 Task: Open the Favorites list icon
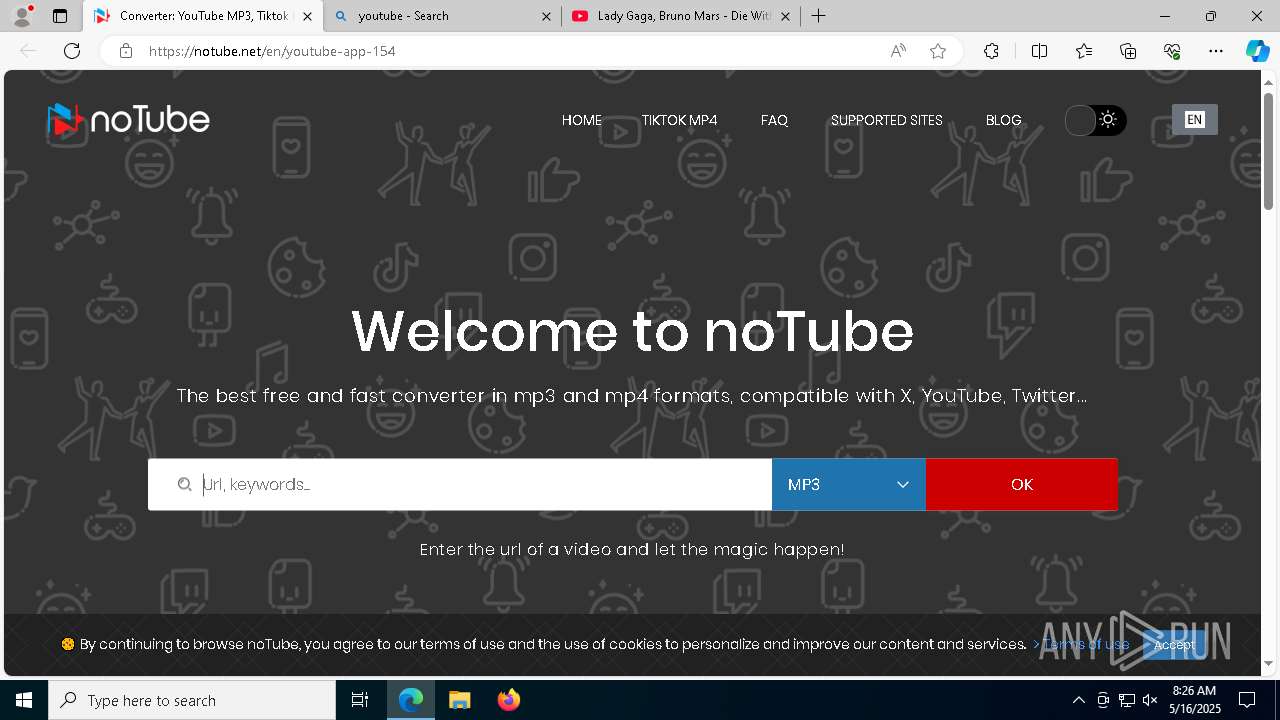click(x=1084, y=51)
